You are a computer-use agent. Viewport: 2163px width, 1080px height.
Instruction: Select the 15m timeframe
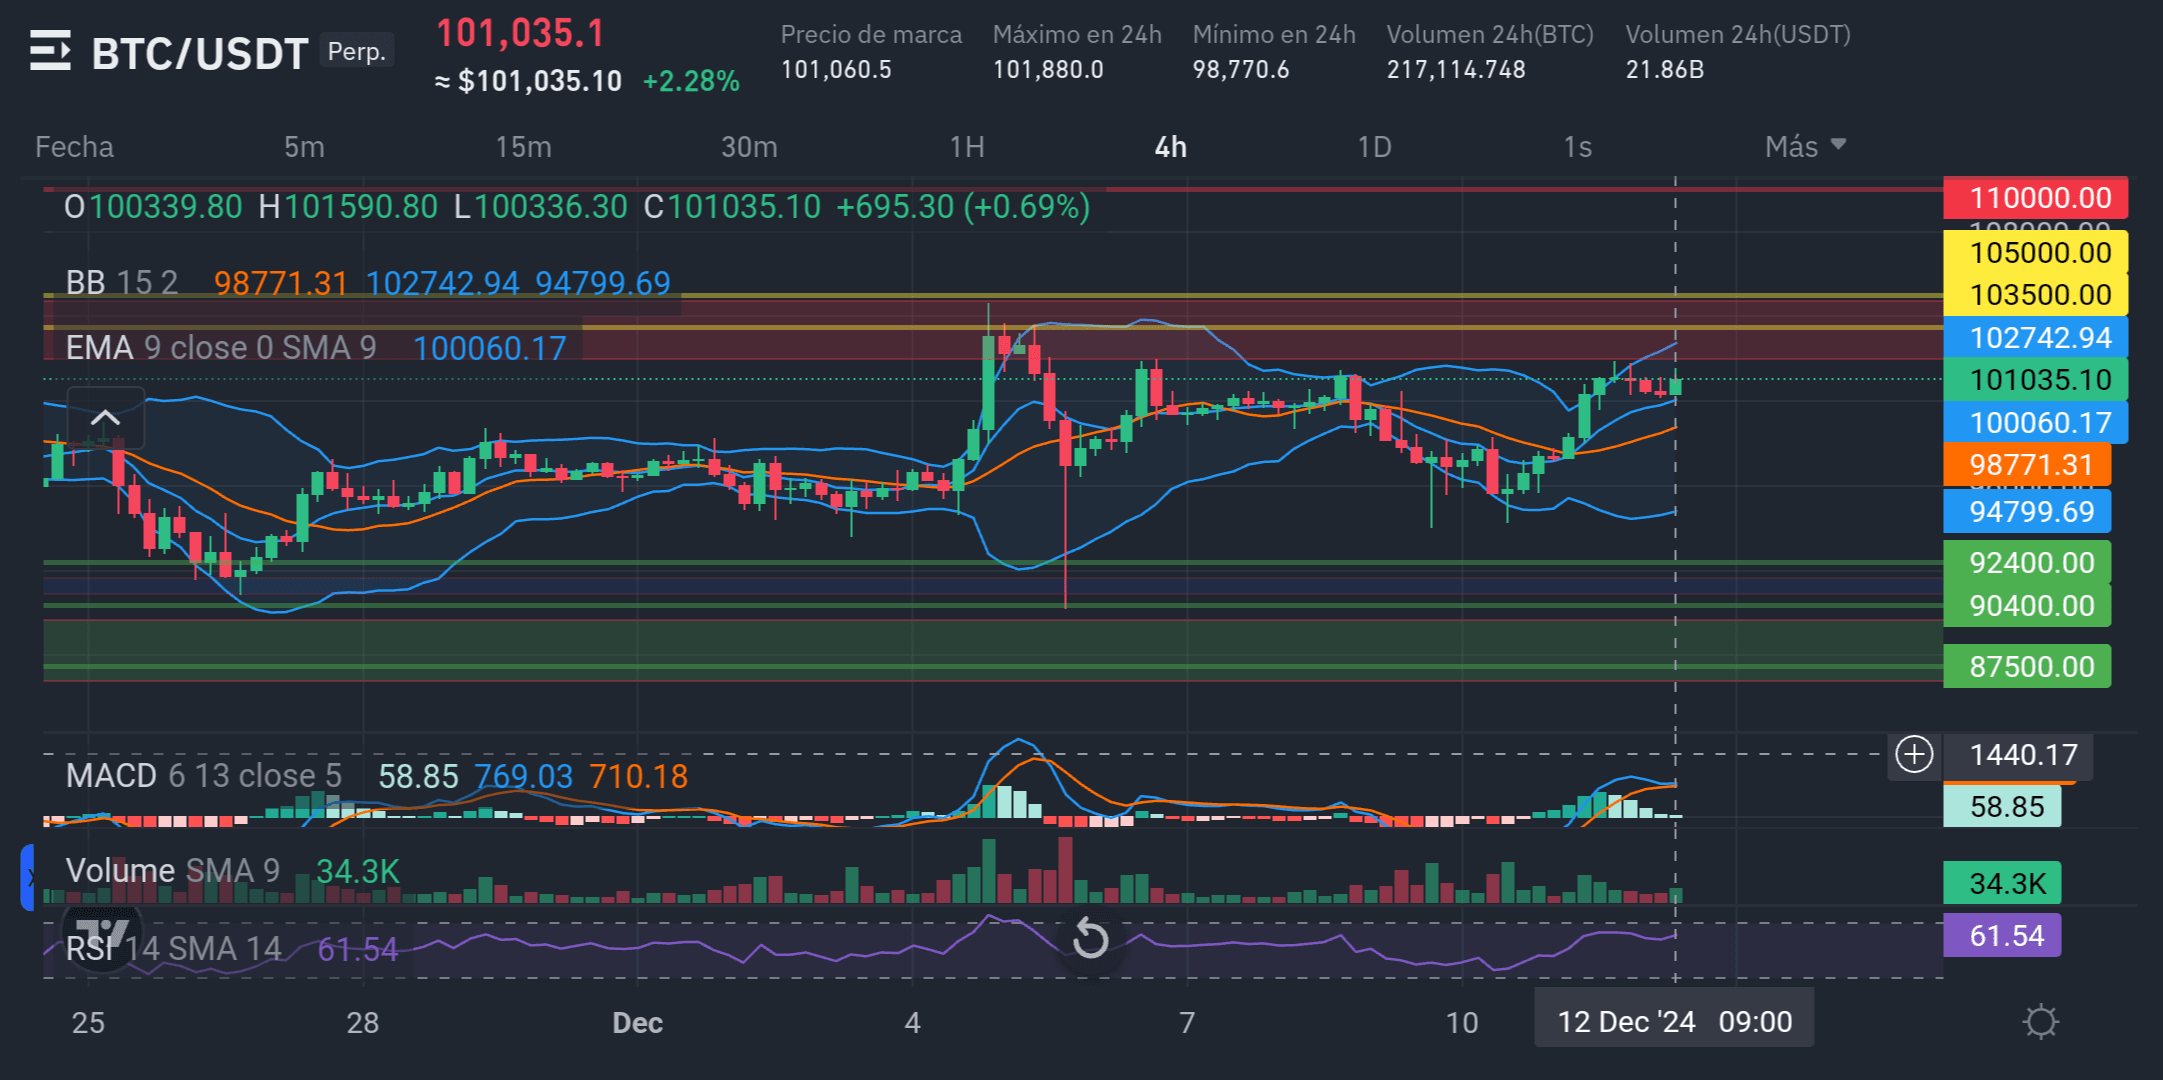[x=523, y=147]
